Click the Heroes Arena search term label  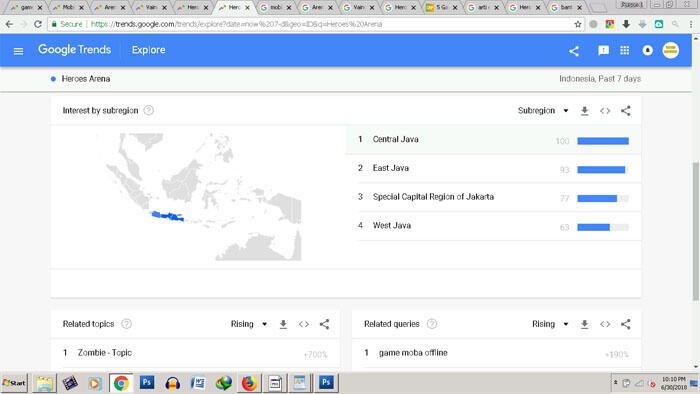coord(86,79)
